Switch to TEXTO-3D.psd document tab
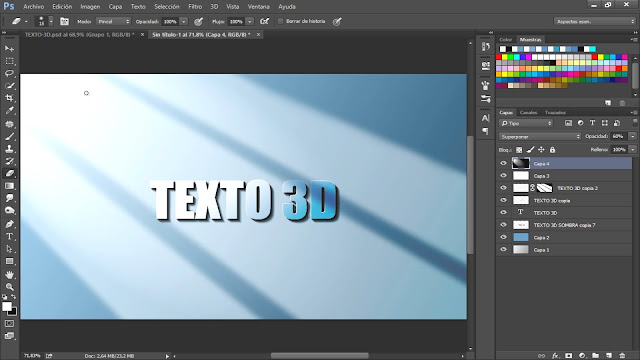The width and height of the screenshot is (640, 360). tap(80, 35)
